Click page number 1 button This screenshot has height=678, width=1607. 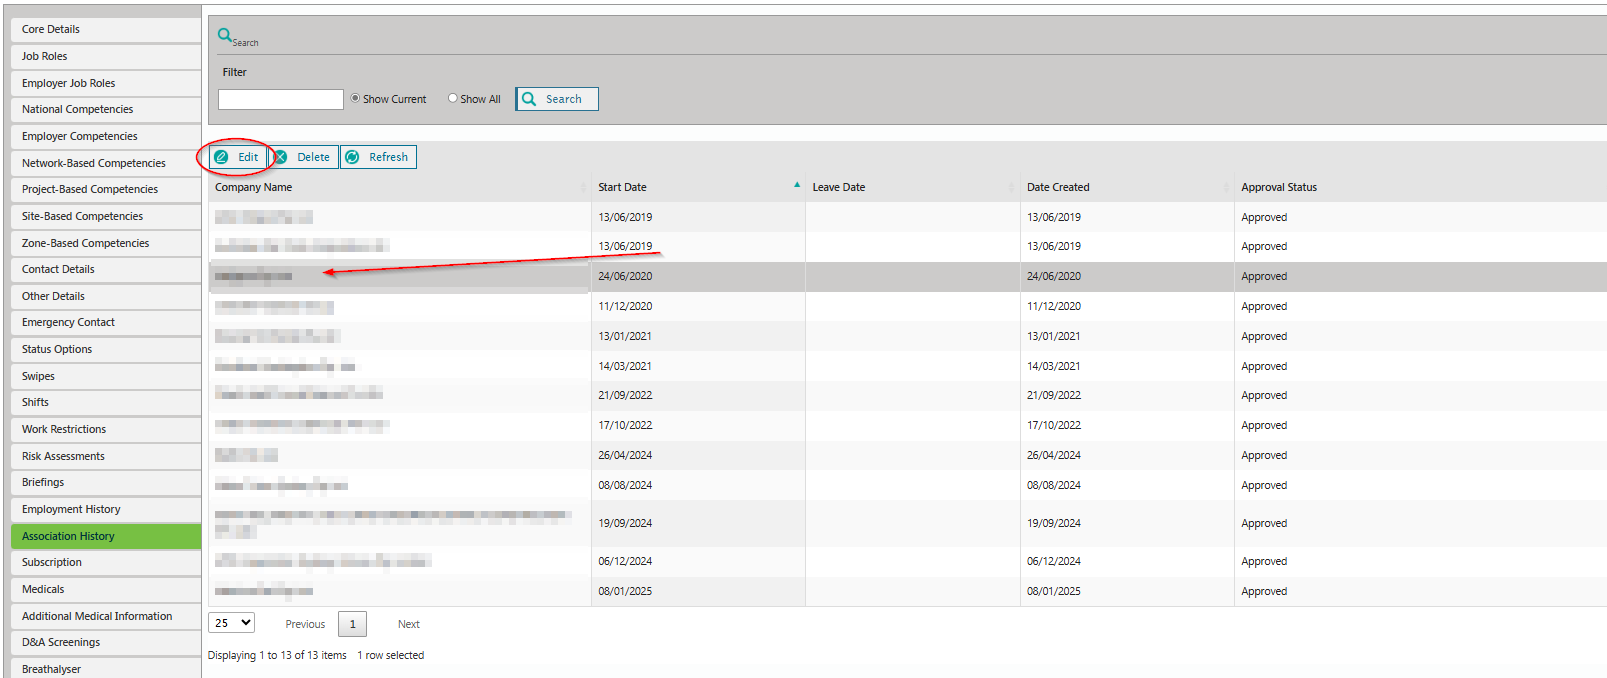coord(352,624)
